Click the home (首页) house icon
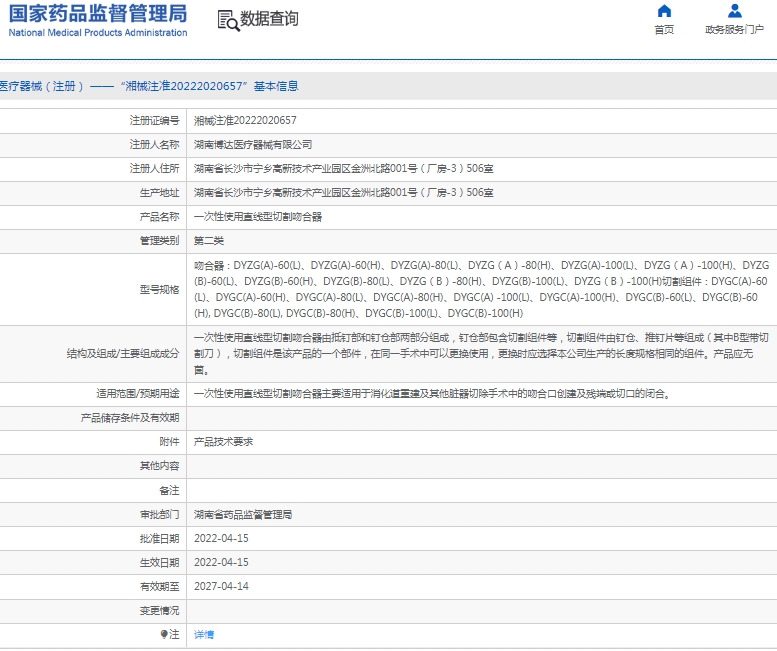The height and width of the screenshot is (651, 777). (x=664, y=11)
